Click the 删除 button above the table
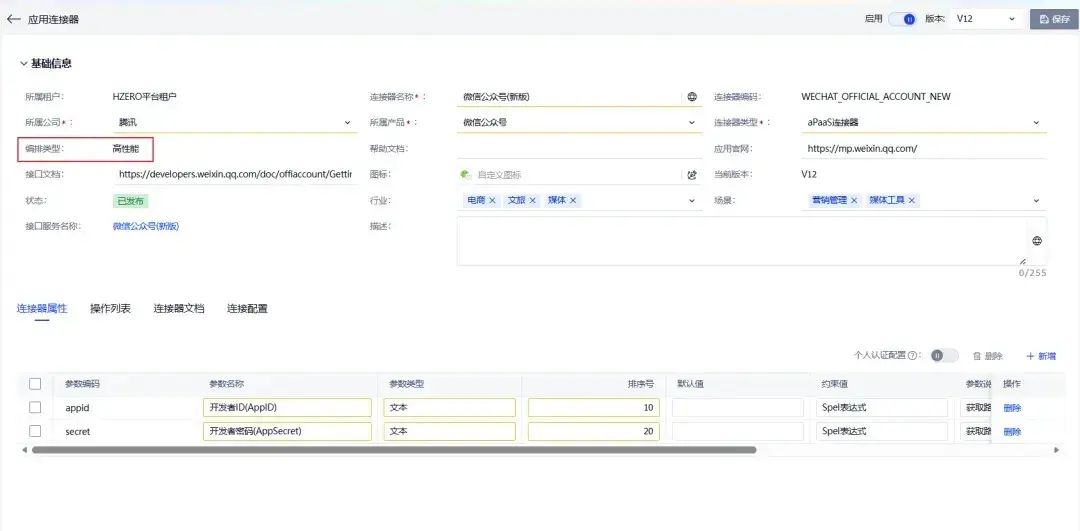The image size is (1080, 531). point(987,356)
